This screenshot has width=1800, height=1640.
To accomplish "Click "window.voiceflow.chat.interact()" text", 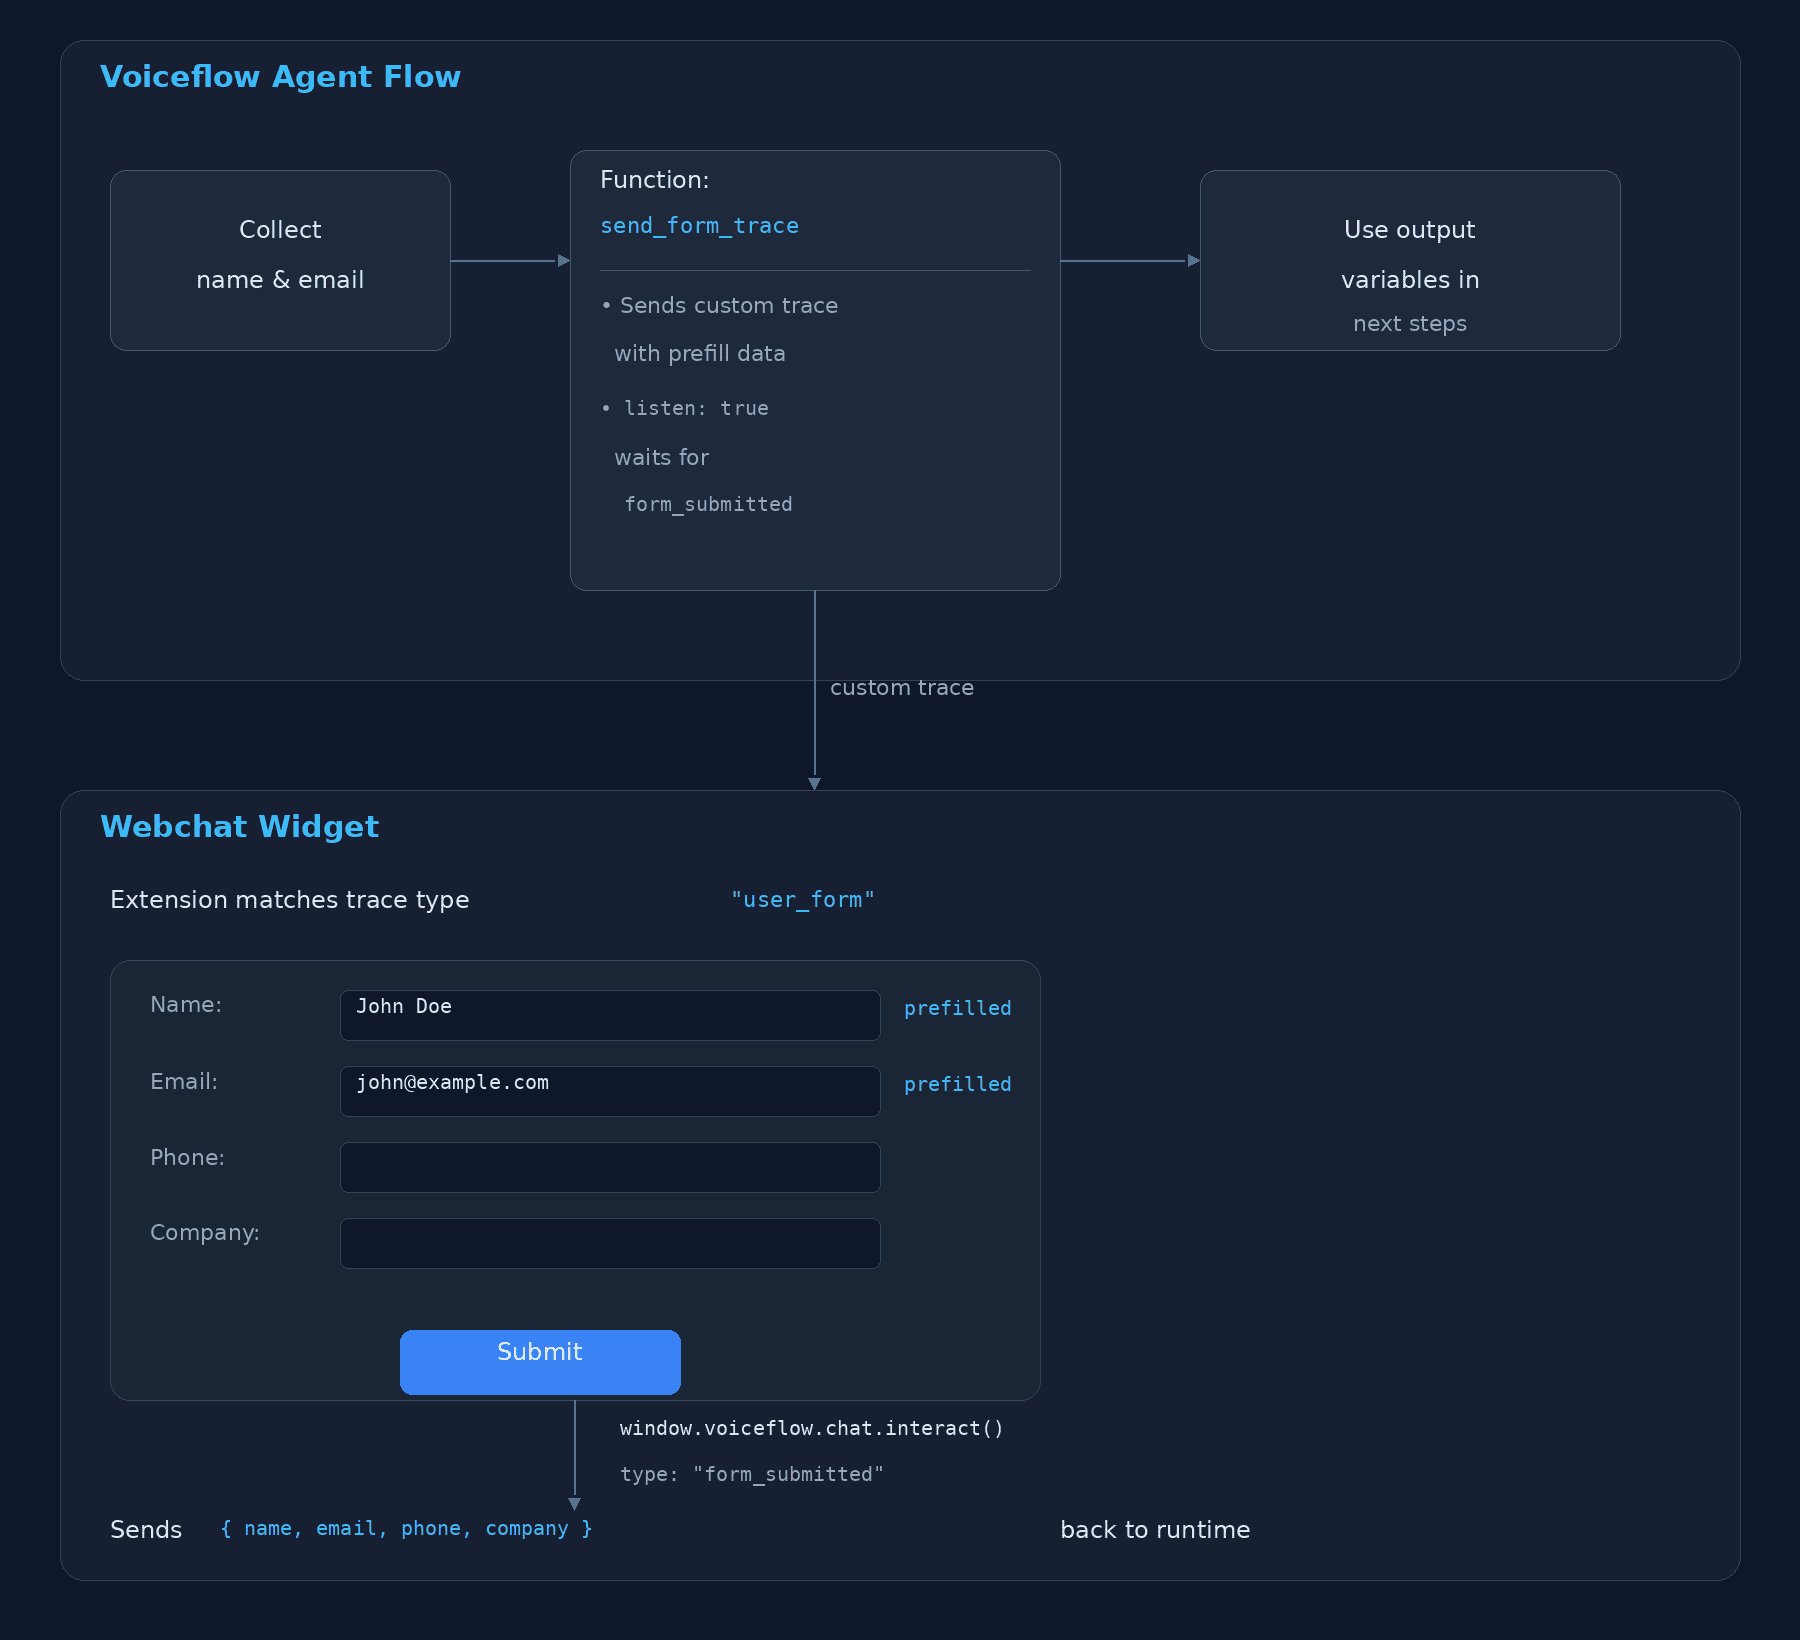I will 811,1428.
